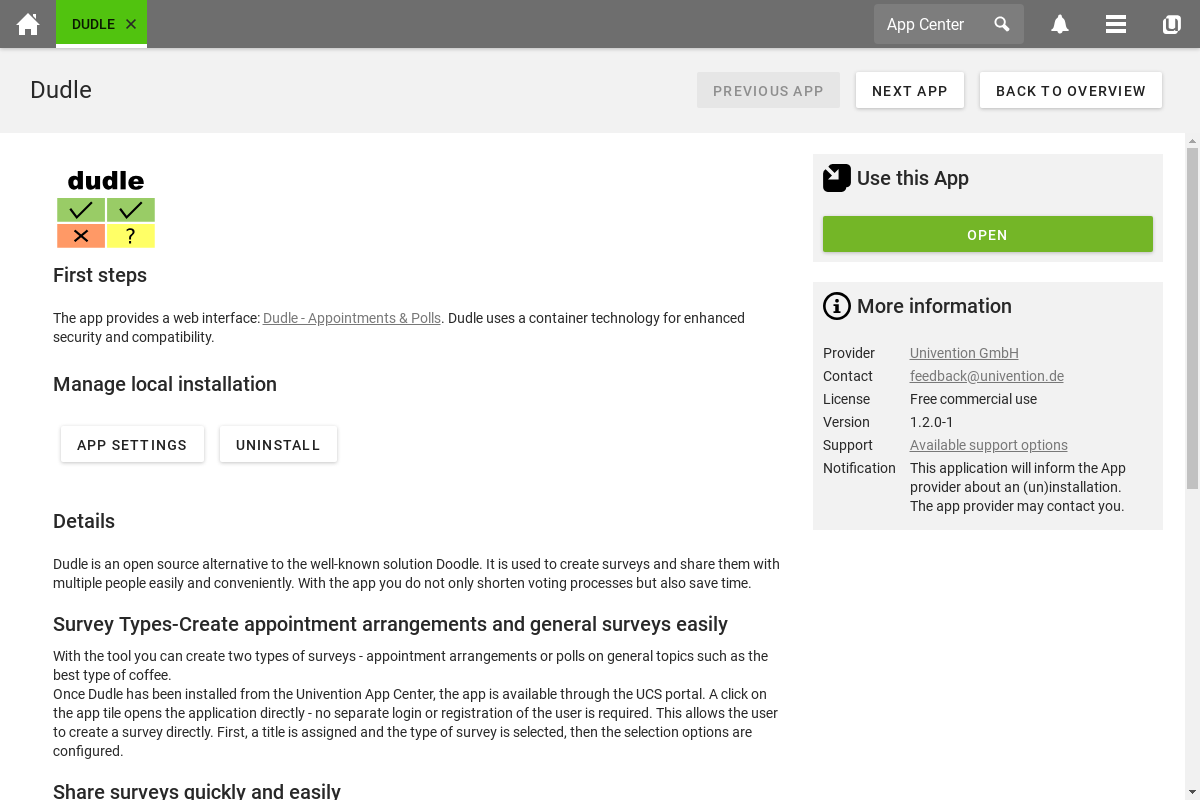1200x800 pixels.
Task: Switch to the DUDLE tab
Action: [93, 24]
